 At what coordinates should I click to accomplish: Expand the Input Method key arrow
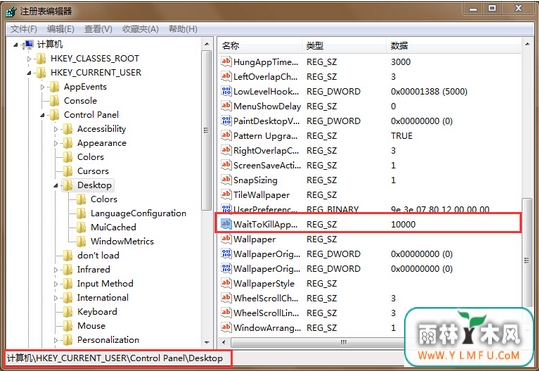coord(56,284)
